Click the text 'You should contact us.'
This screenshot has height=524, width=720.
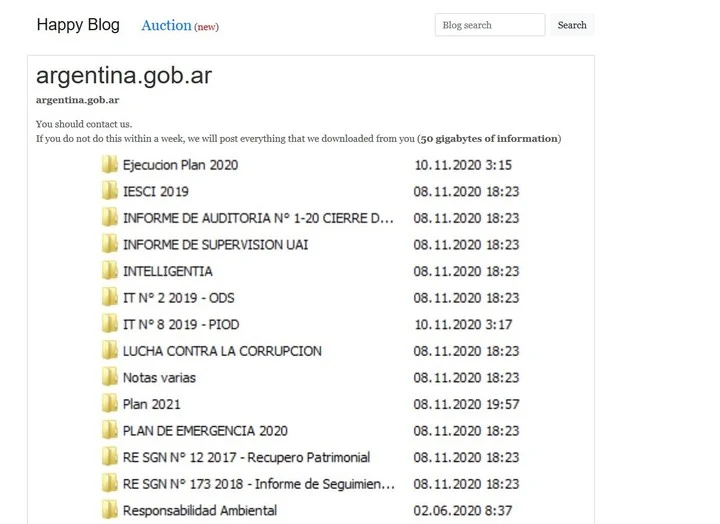[84, 124]
